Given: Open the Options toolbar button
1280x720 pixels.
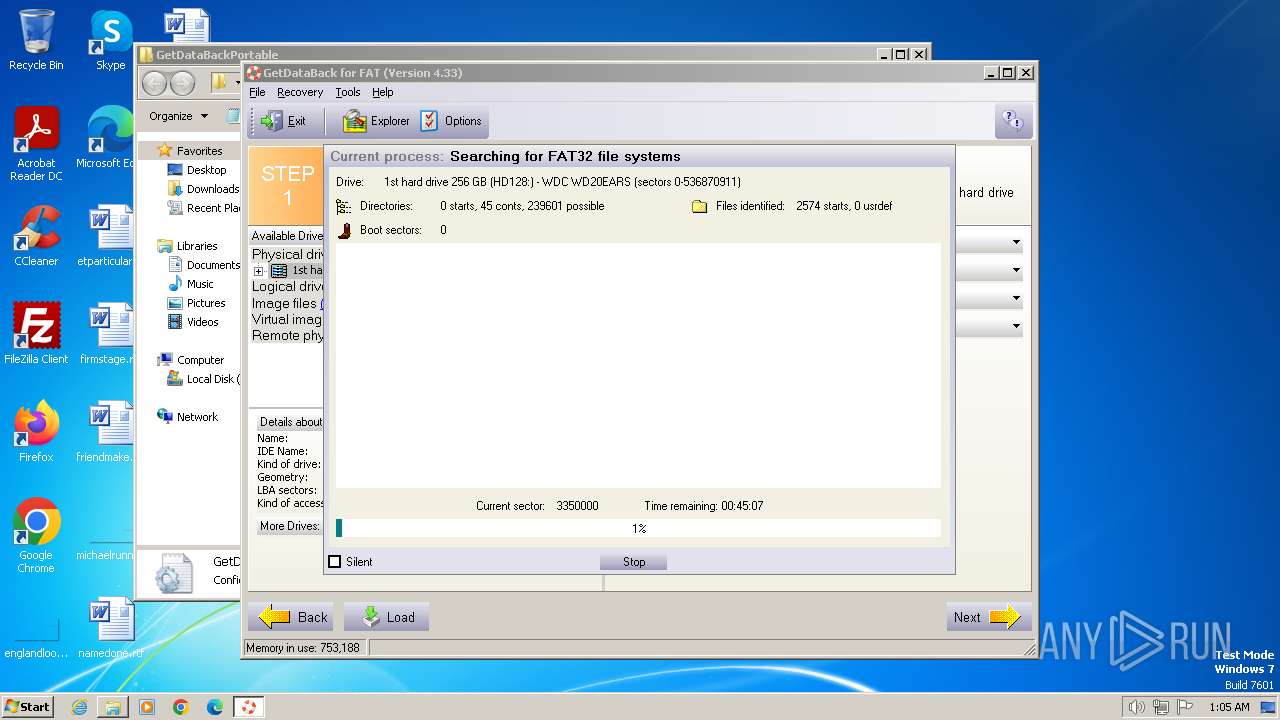Looking at the screenshot, I should [x=452, y=121].
